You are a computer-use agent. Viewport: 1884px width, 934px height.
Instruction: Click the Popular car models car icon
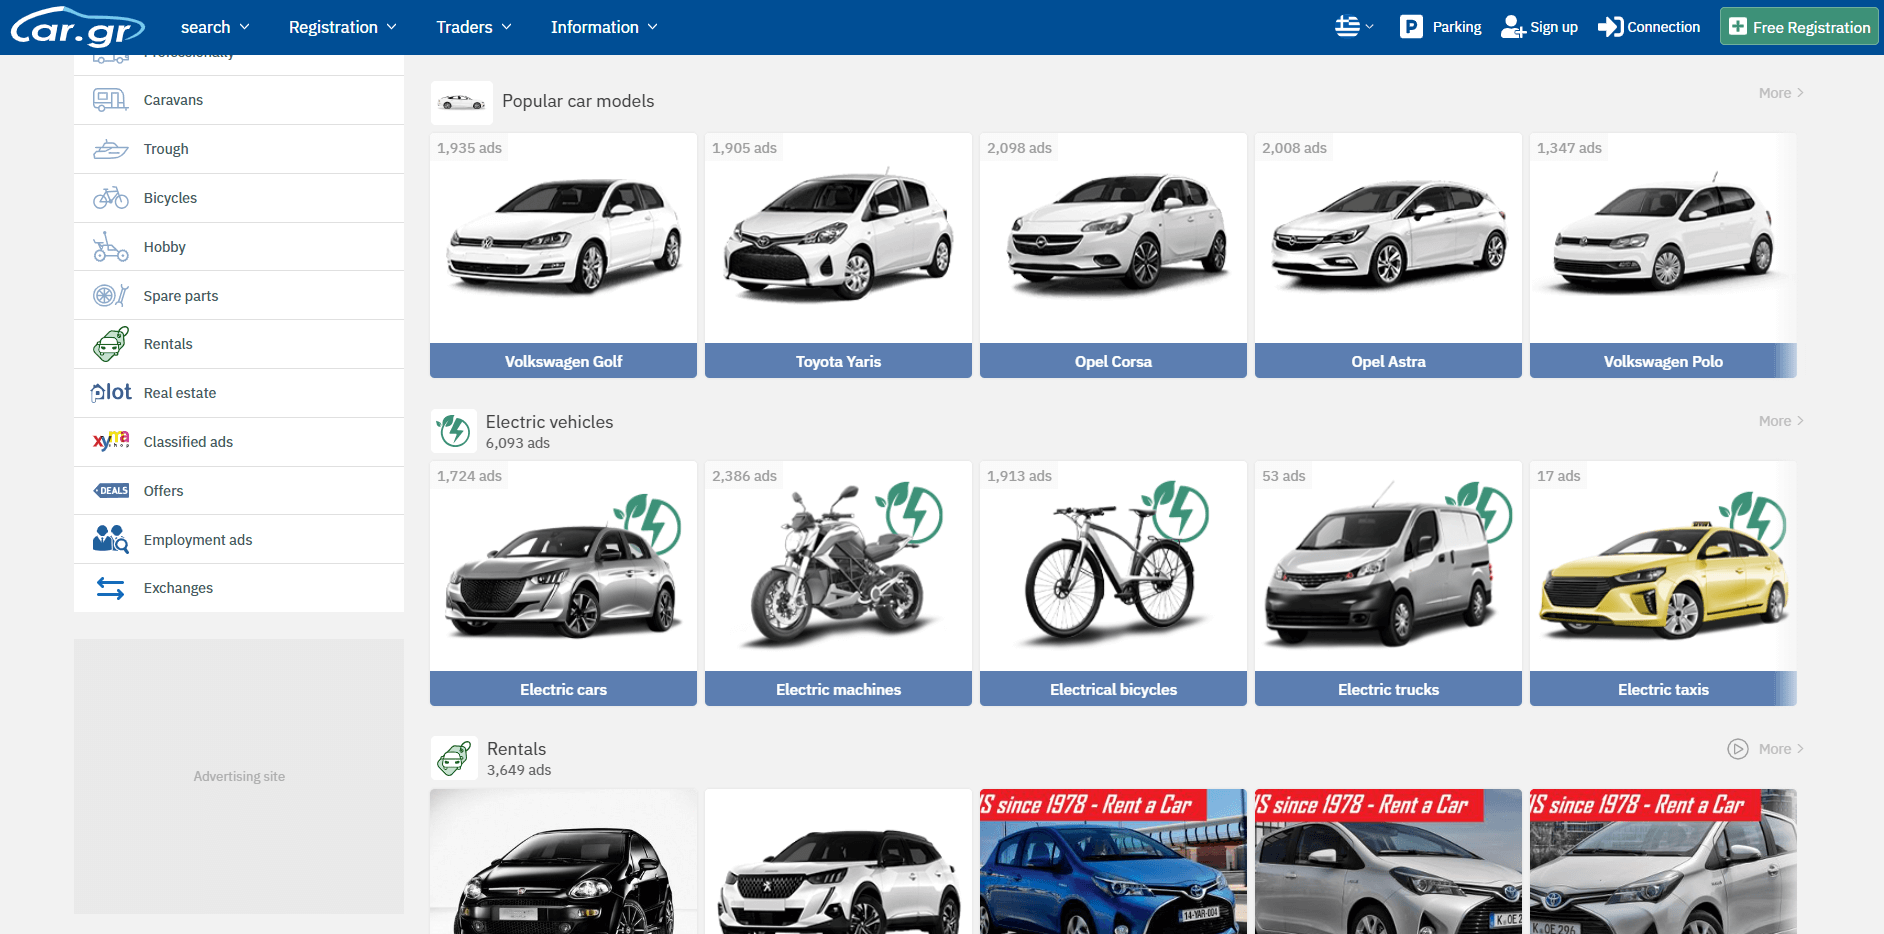click(462, 102)
